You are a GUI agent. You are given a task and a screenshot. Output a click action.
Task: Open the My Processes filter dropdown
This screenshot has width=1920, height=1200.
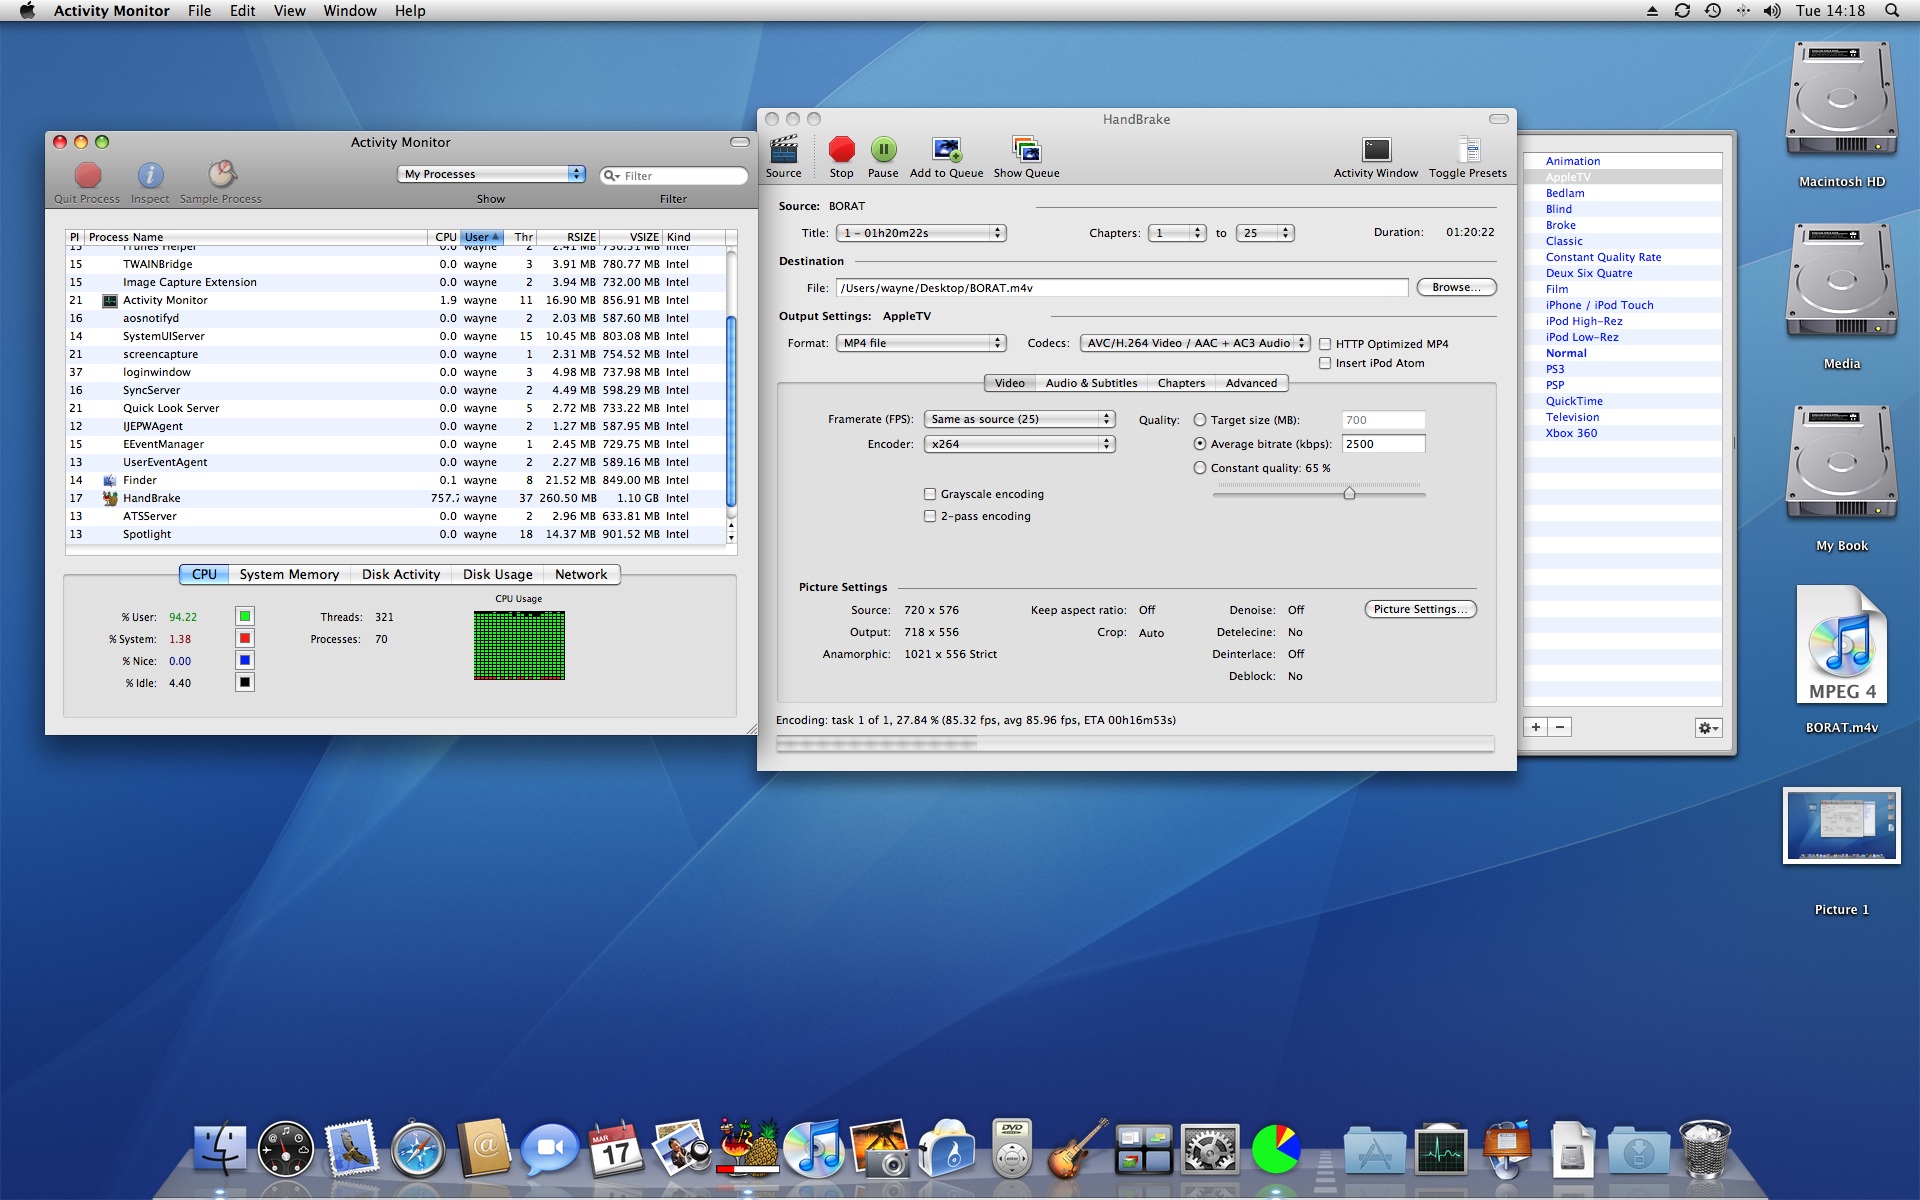pyautogui.click(x=492, y=174)
